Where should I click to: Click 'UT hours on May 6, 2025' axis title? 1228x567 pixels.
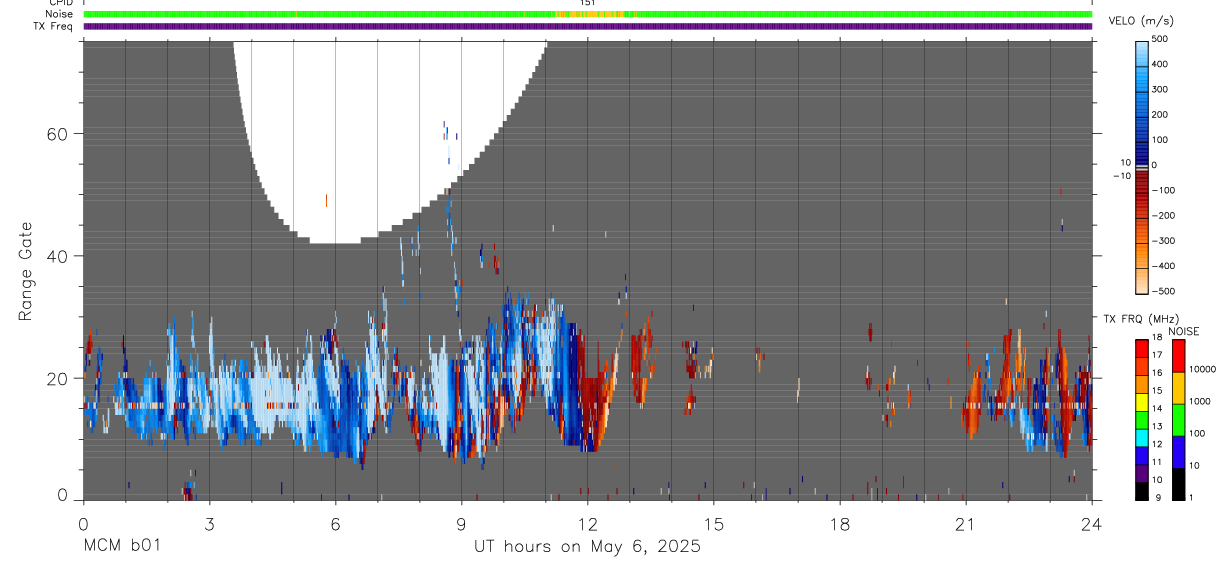coord(587,547)
